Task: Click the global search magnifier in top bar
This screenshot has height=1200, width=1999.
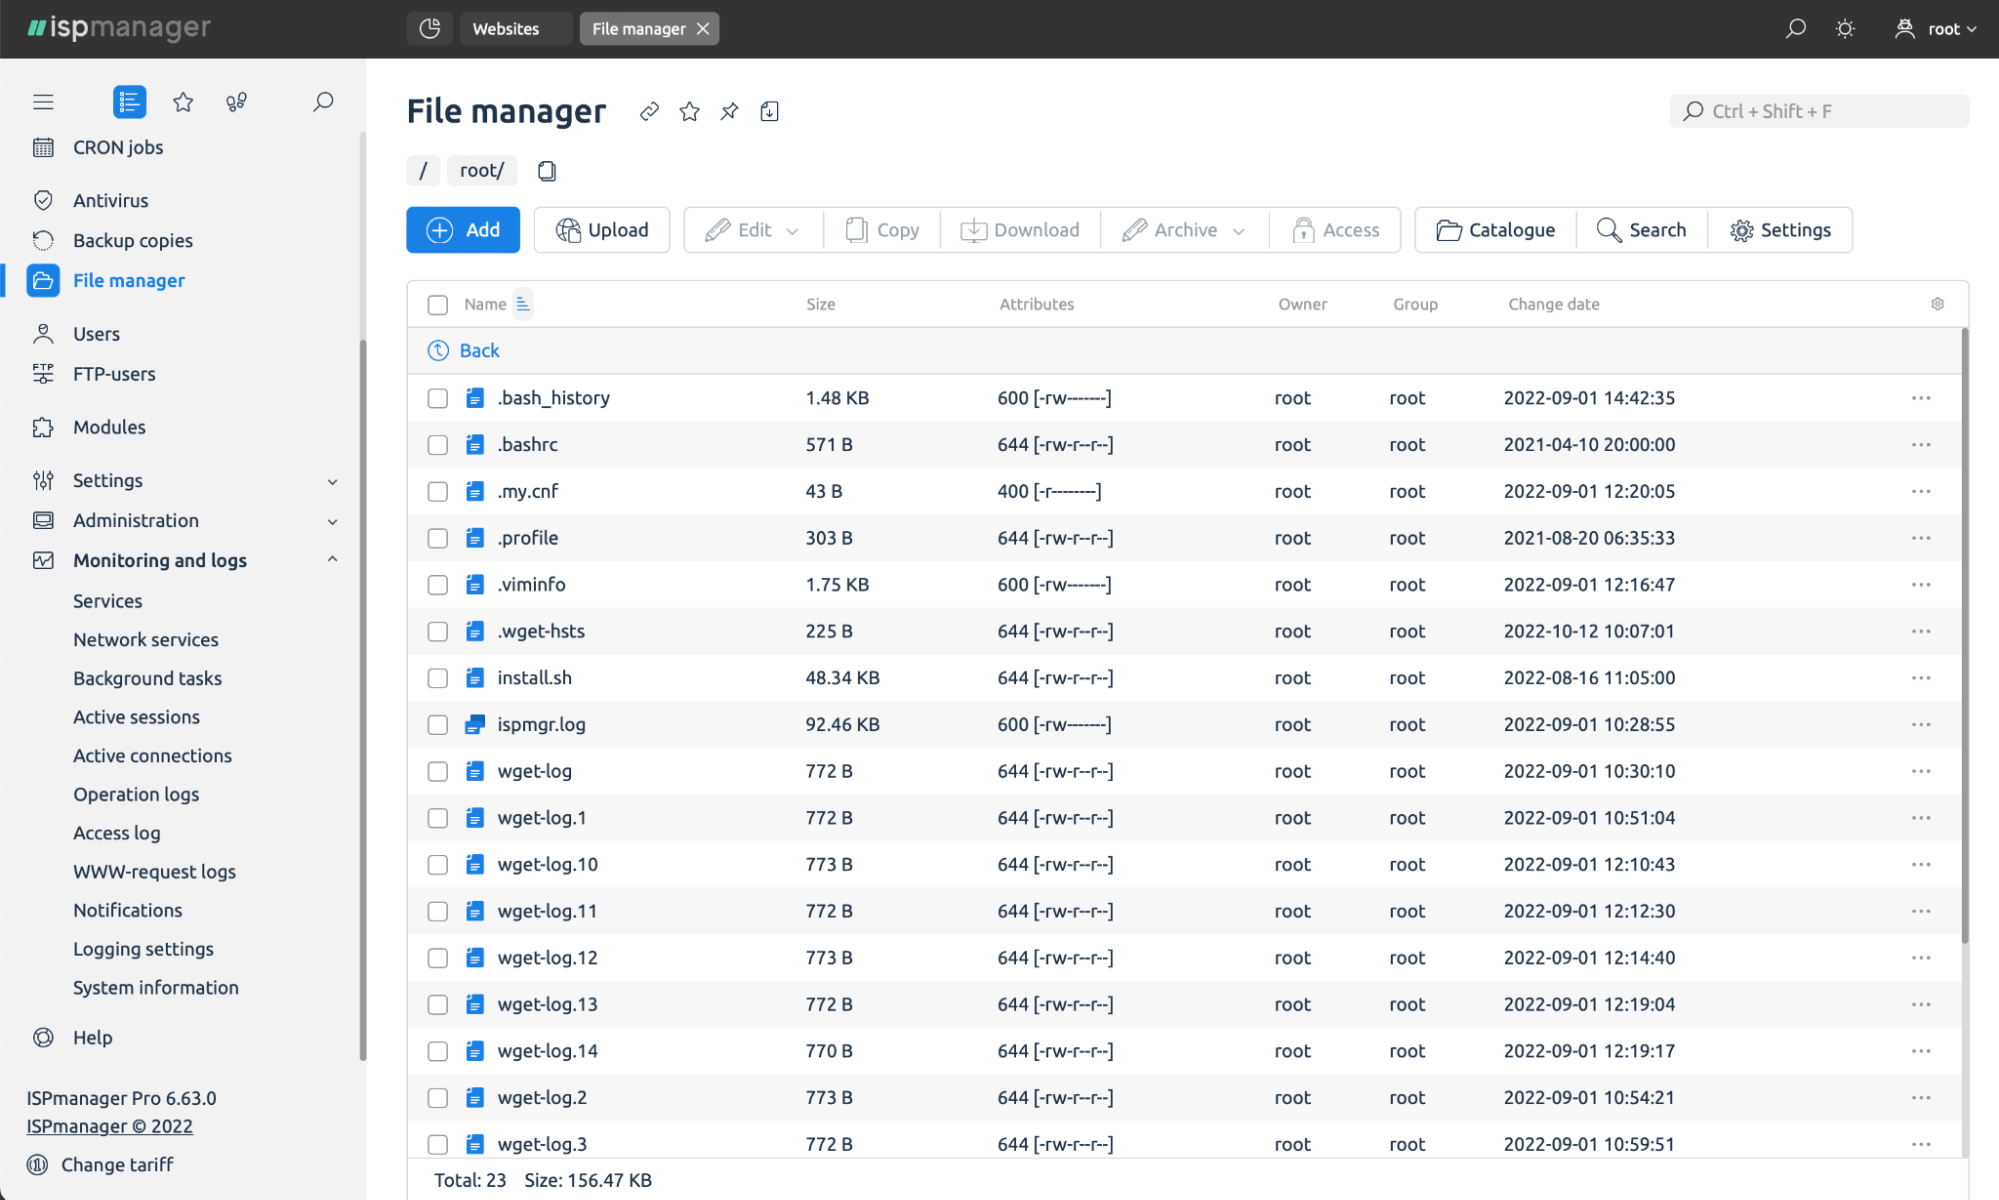Action: pyautogui.click(x=1796, y=28)
